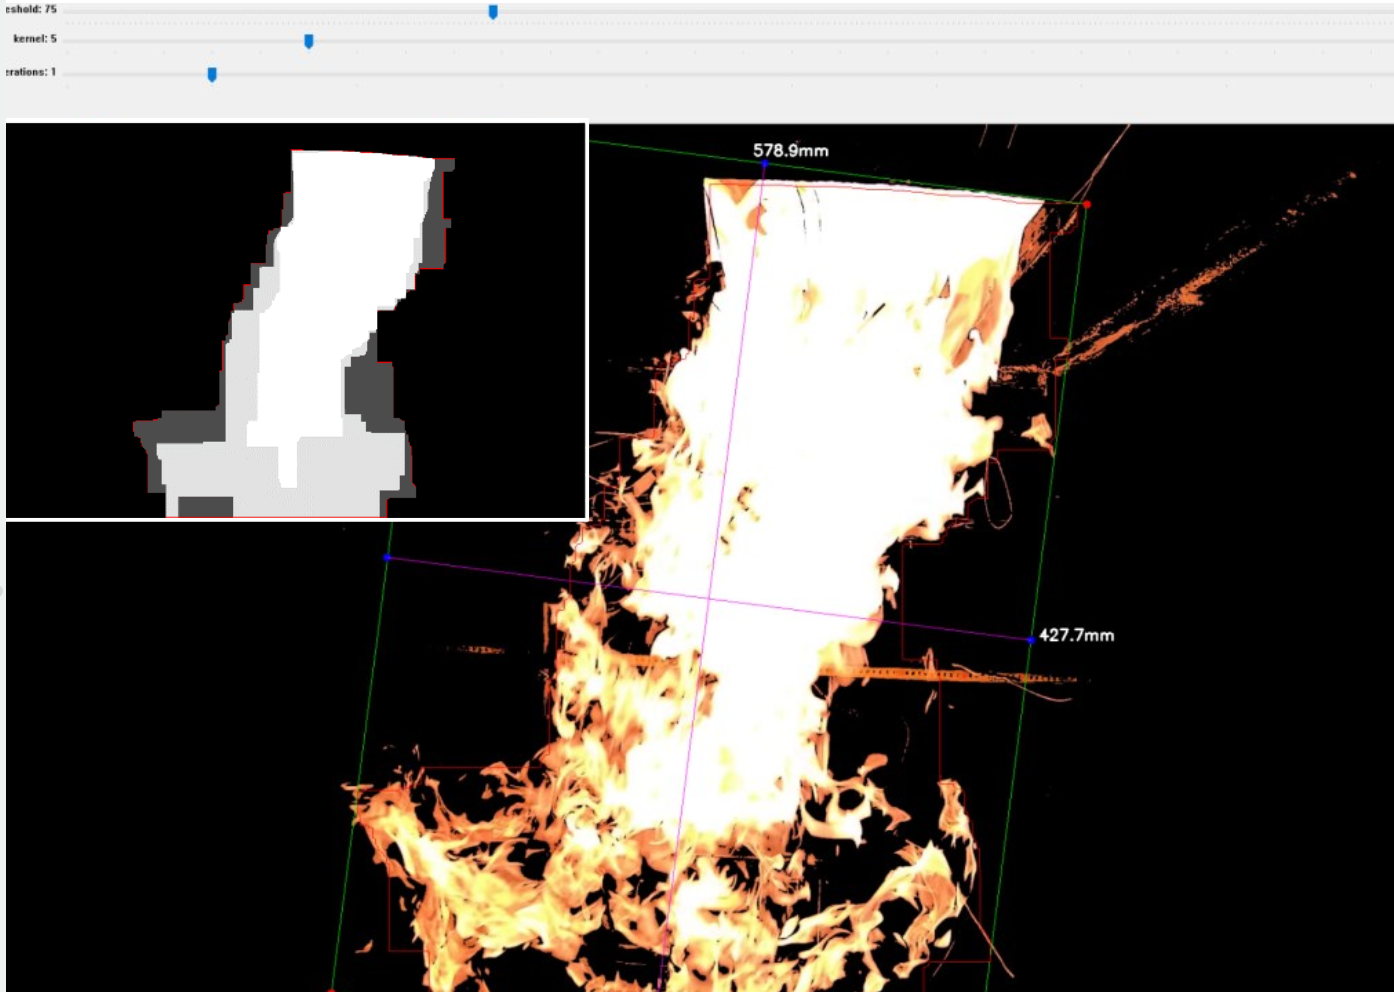
Task: Click the 'threshold: 75' label
Action: coord(31,9)
